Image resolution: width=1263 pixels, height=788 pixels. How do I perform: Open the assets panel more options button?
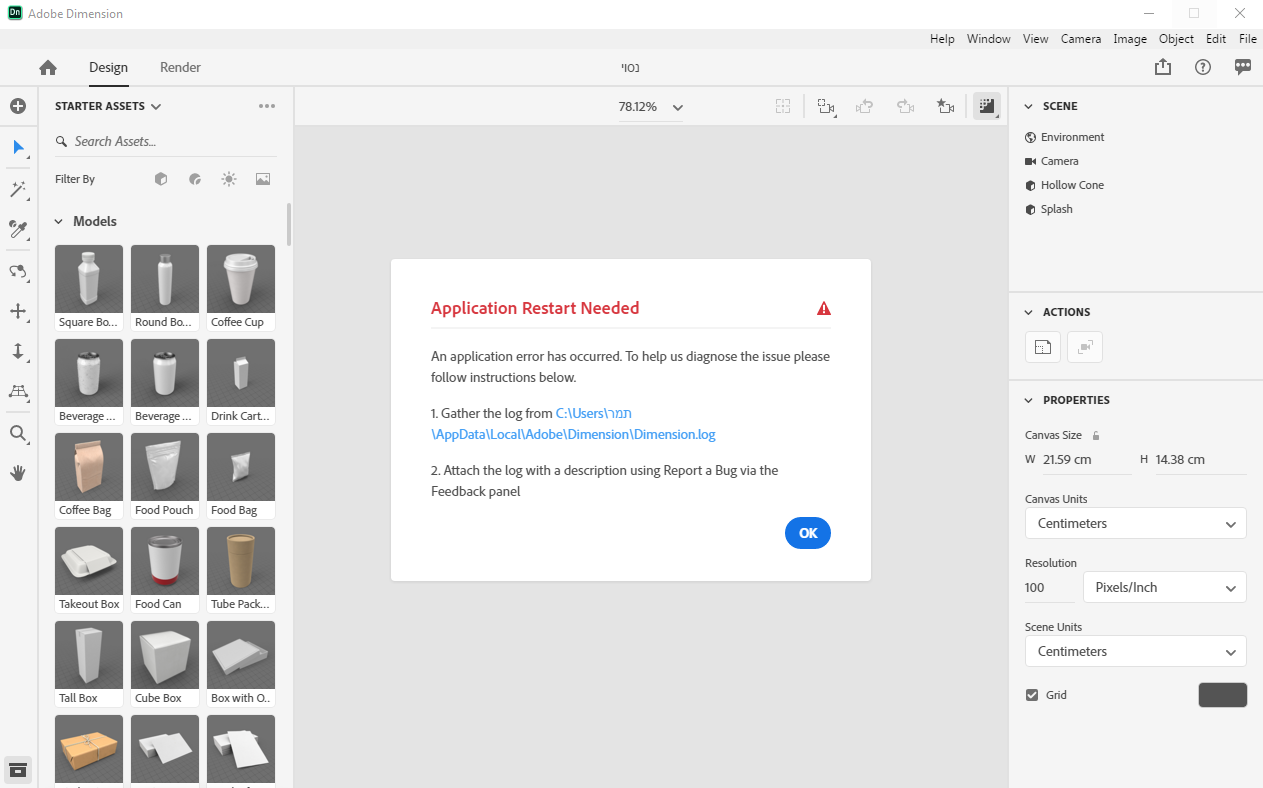tap(266, 106)
